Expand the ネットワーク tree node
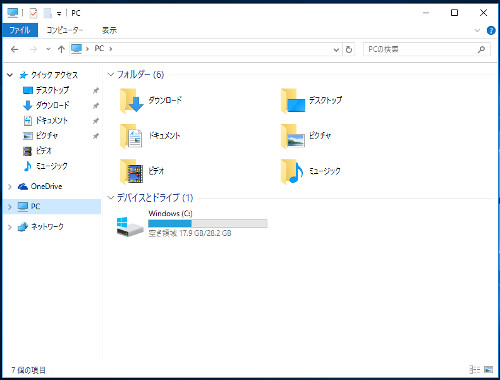 10,227
